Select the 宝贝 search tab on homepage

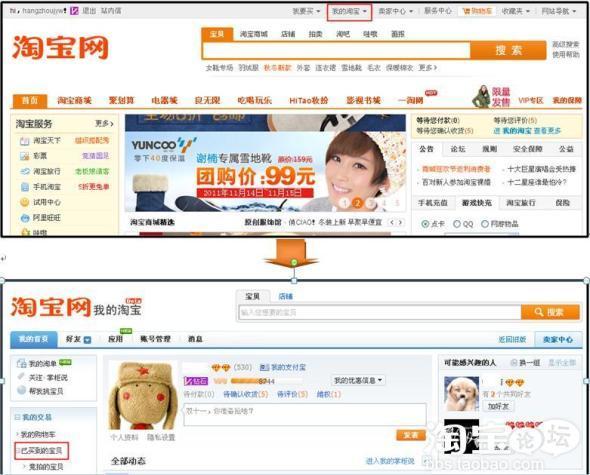coord(217,34)
